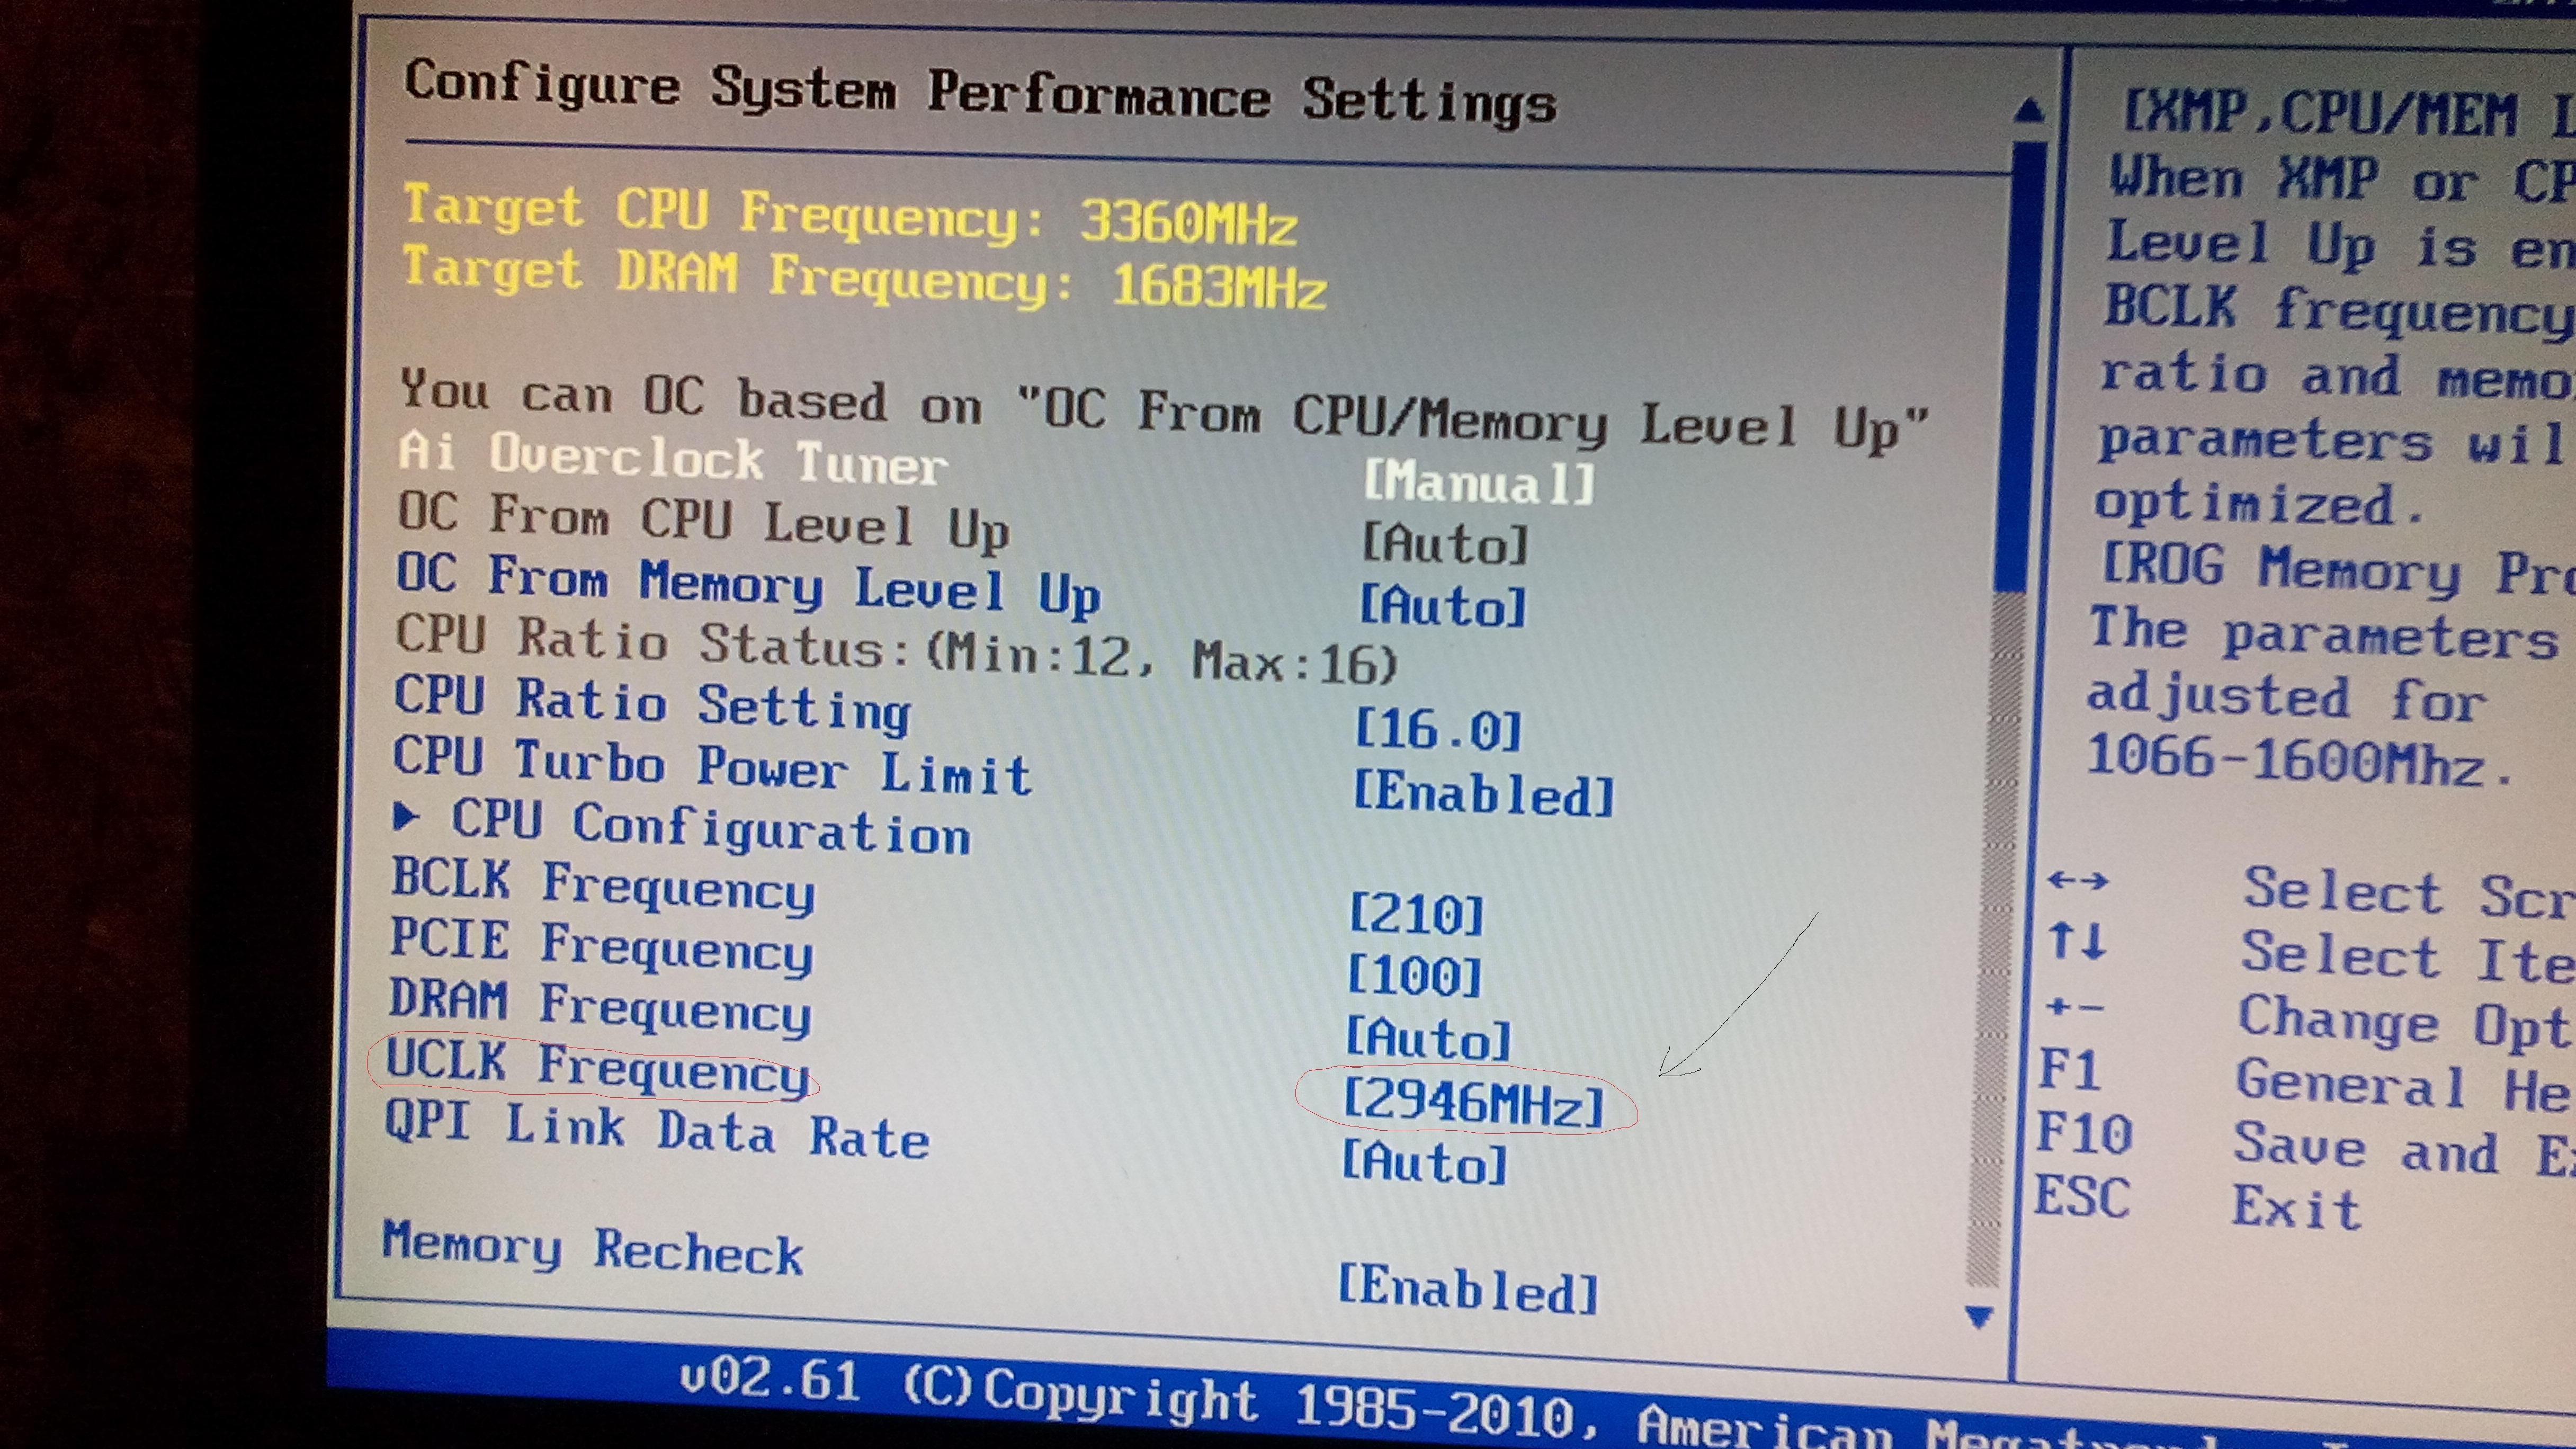Viewport: 2576px width, 1449px height.
Task: Click the up-down Select Item arrows icon
Action: coord(2076,941)
